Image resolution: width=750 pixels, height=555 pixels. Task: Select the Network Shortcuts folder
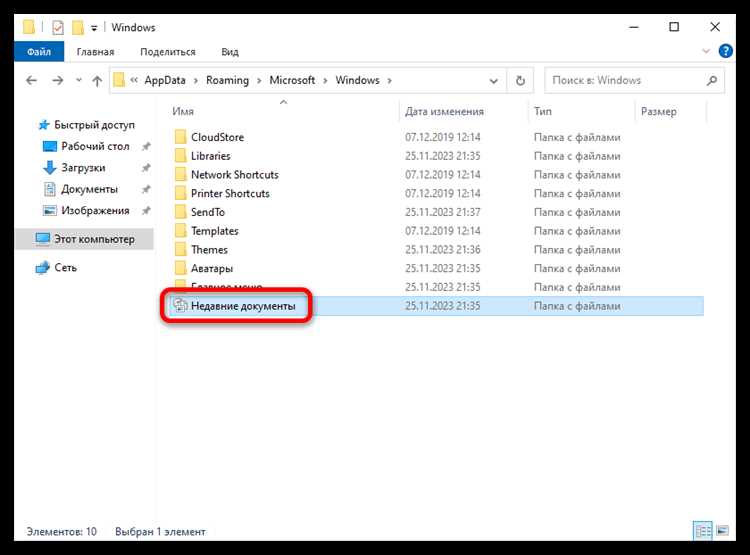point(234,175)
